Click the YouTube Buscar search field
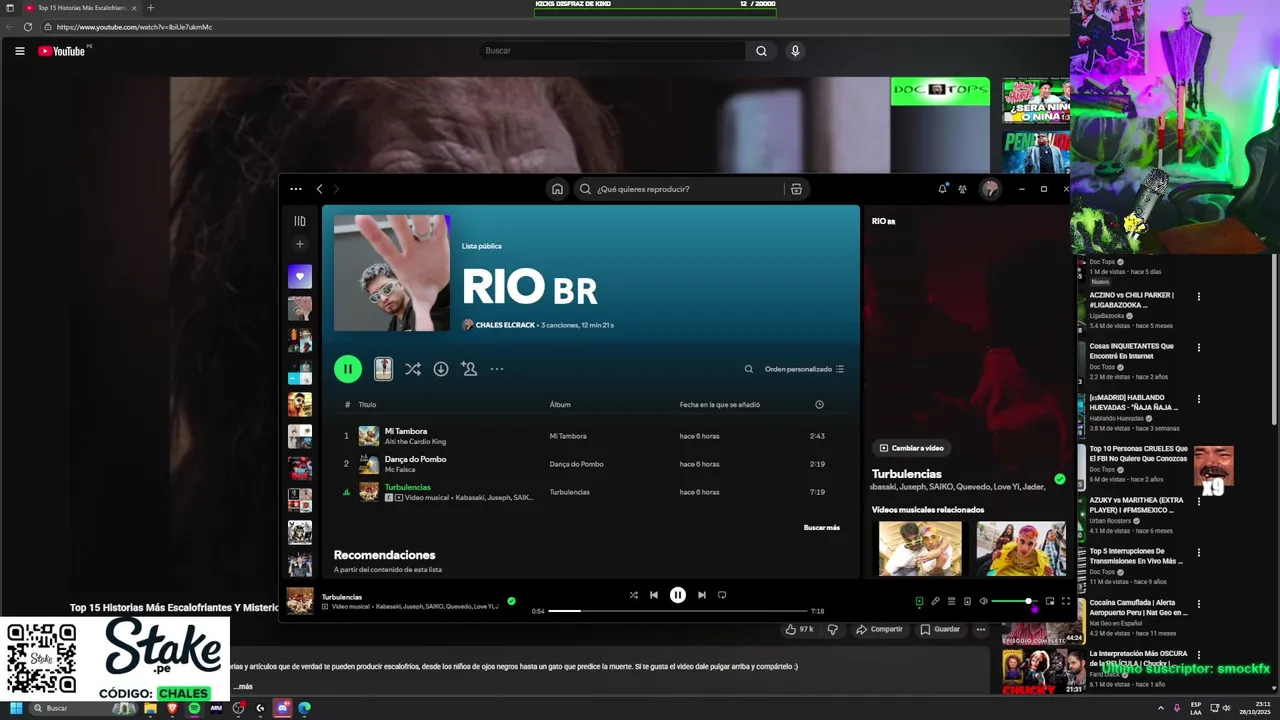The image size is (1280, 720). (612, 51)
